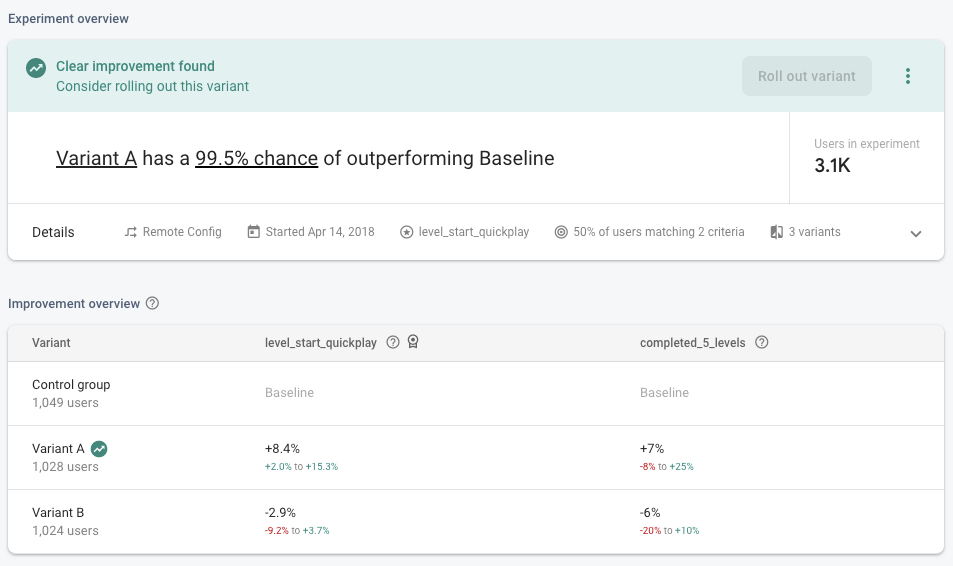Click the green trending improvement icon in banner
Viewport: 953px width, 566px height.
tap(36, 68)
